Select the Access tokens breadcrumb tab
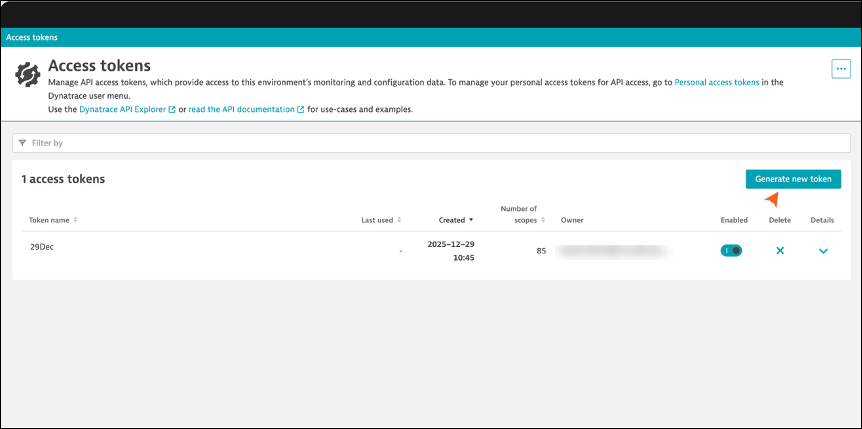Screen dimensions: 862x429 32,37
